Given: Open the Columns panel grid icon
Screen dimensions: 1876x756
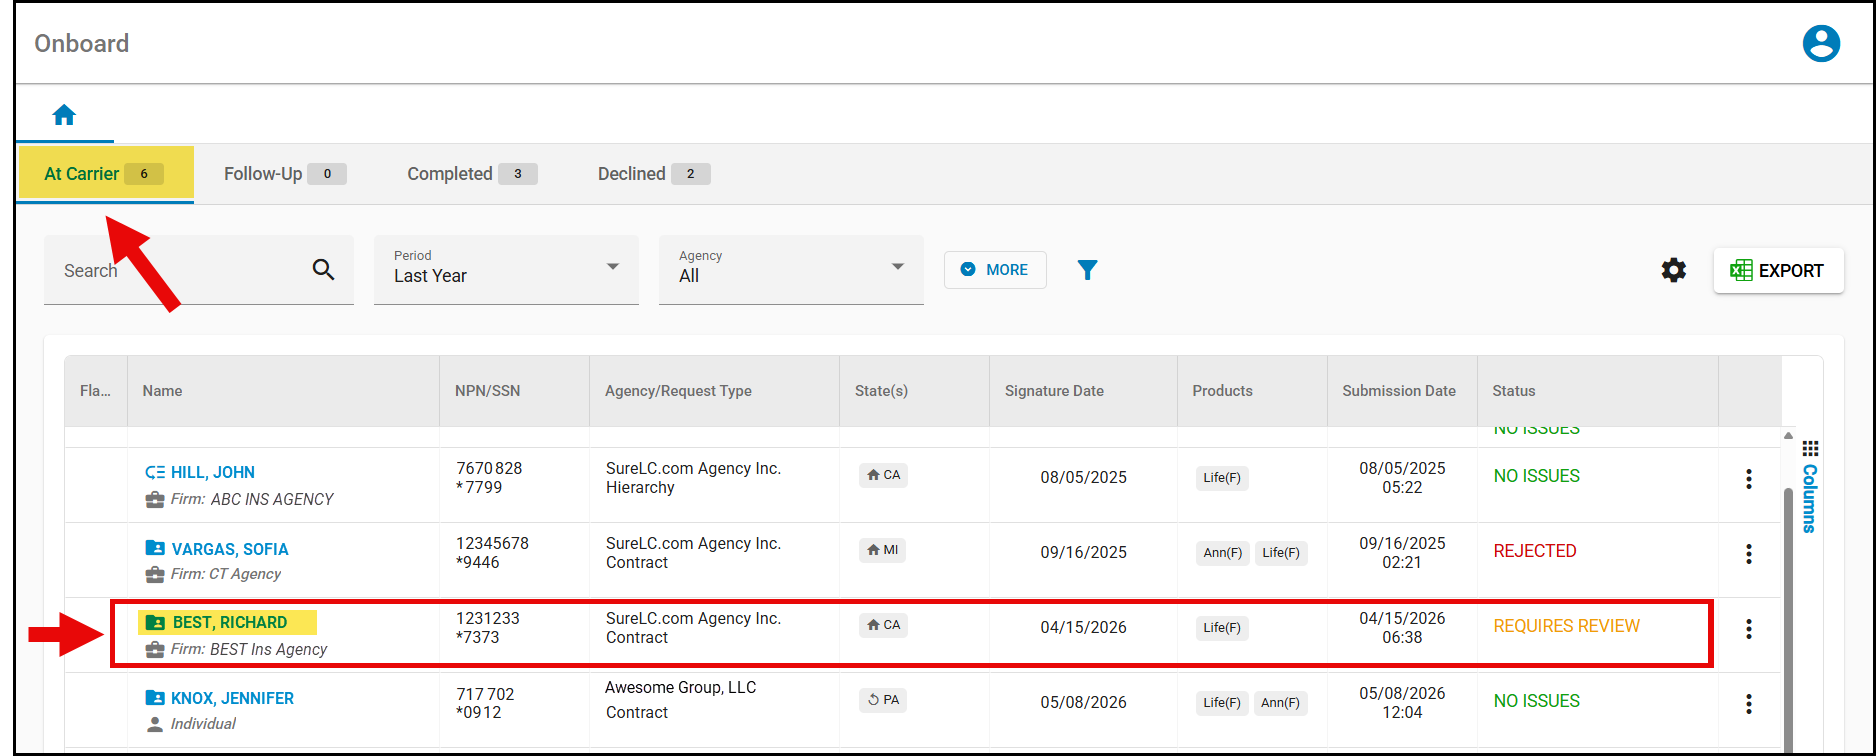Looking at the screenshot, I should pyautogui.click(x=1810, y=448).
